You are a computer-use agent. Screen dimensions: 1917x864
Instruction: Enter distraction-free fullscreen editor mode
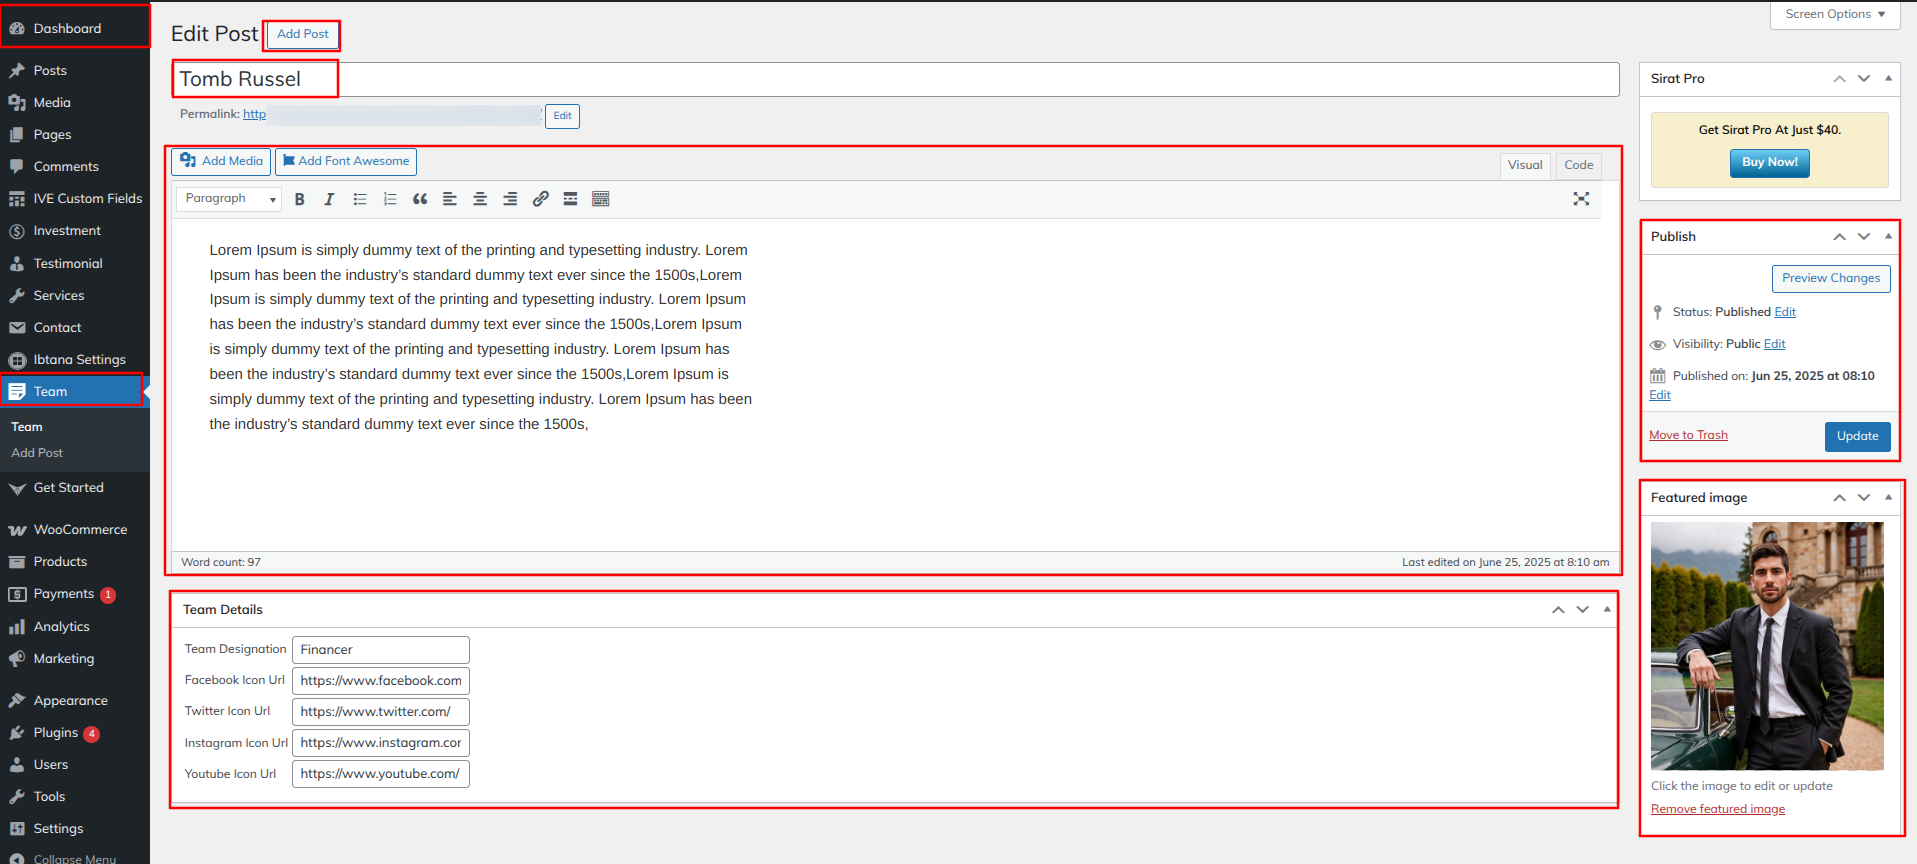(1580, 199)
